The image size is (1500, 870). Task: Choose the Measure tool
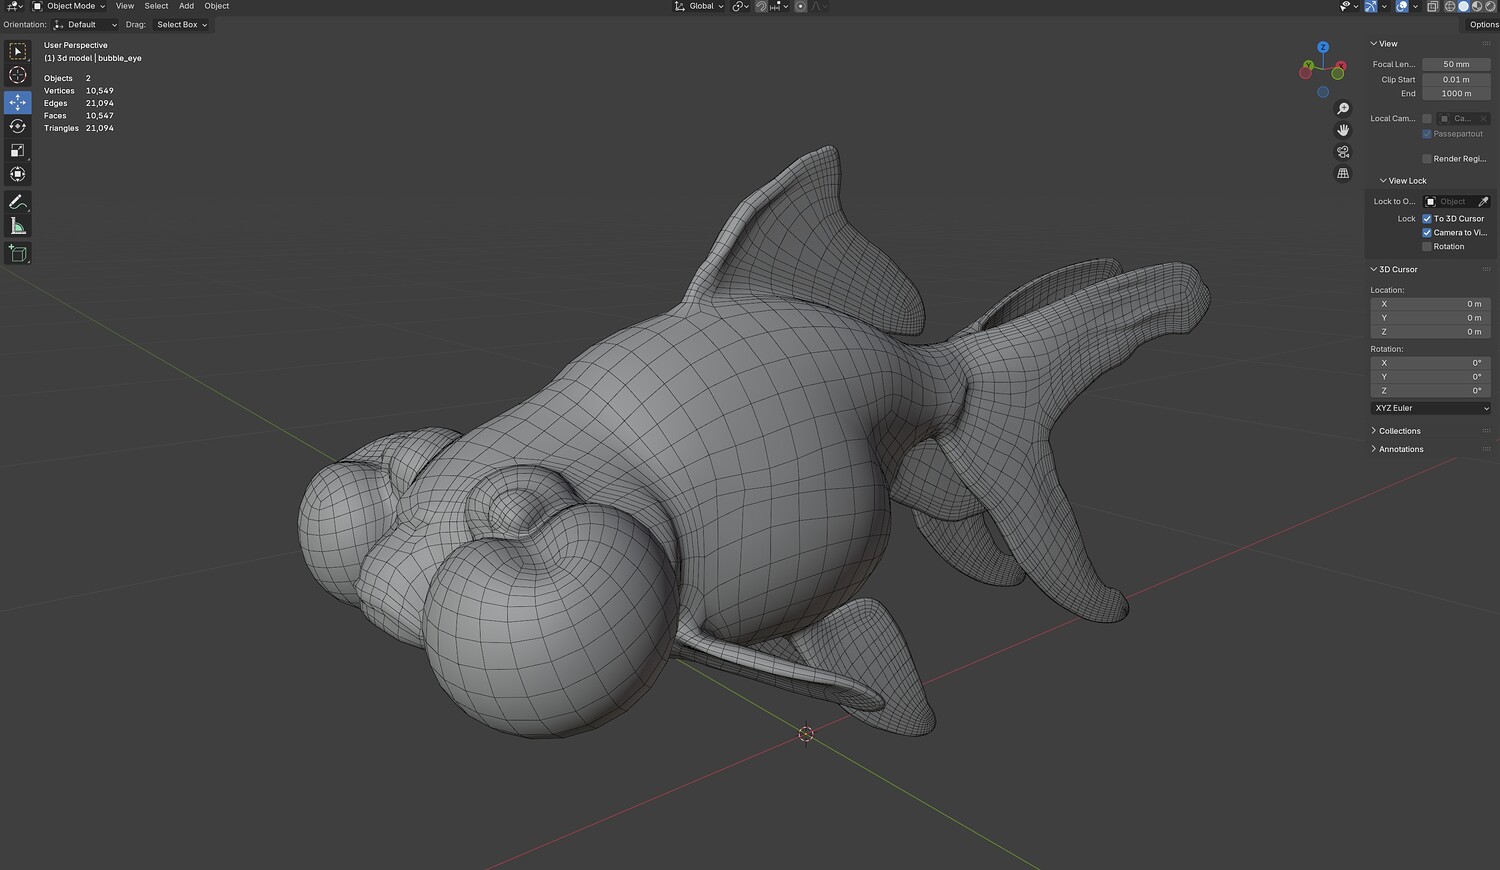tap(18, 226)
